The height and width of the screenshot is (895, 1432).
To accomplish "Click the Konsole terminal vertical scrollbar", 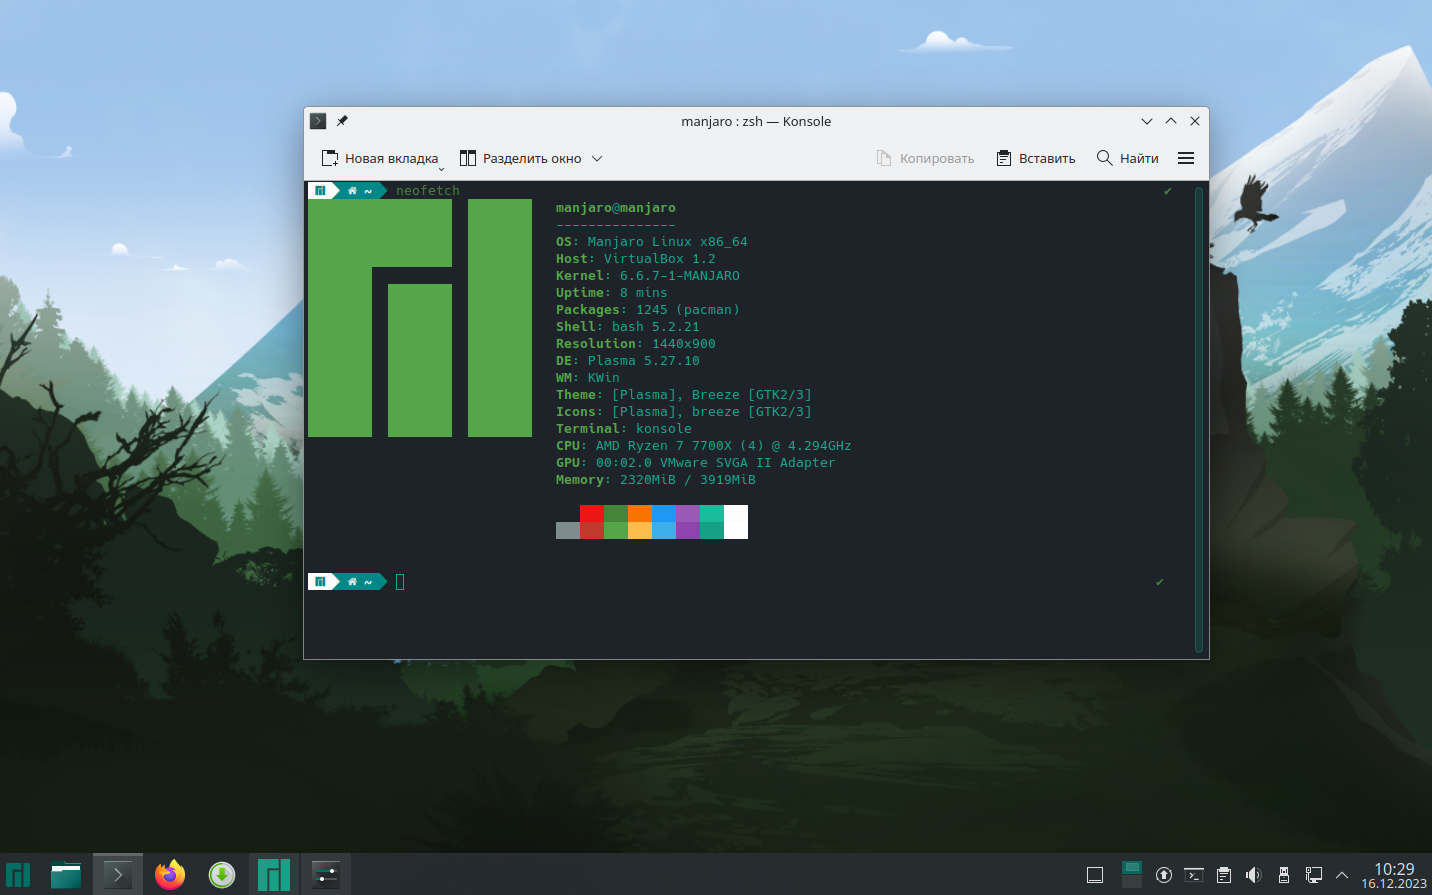I will point(1199,420).
